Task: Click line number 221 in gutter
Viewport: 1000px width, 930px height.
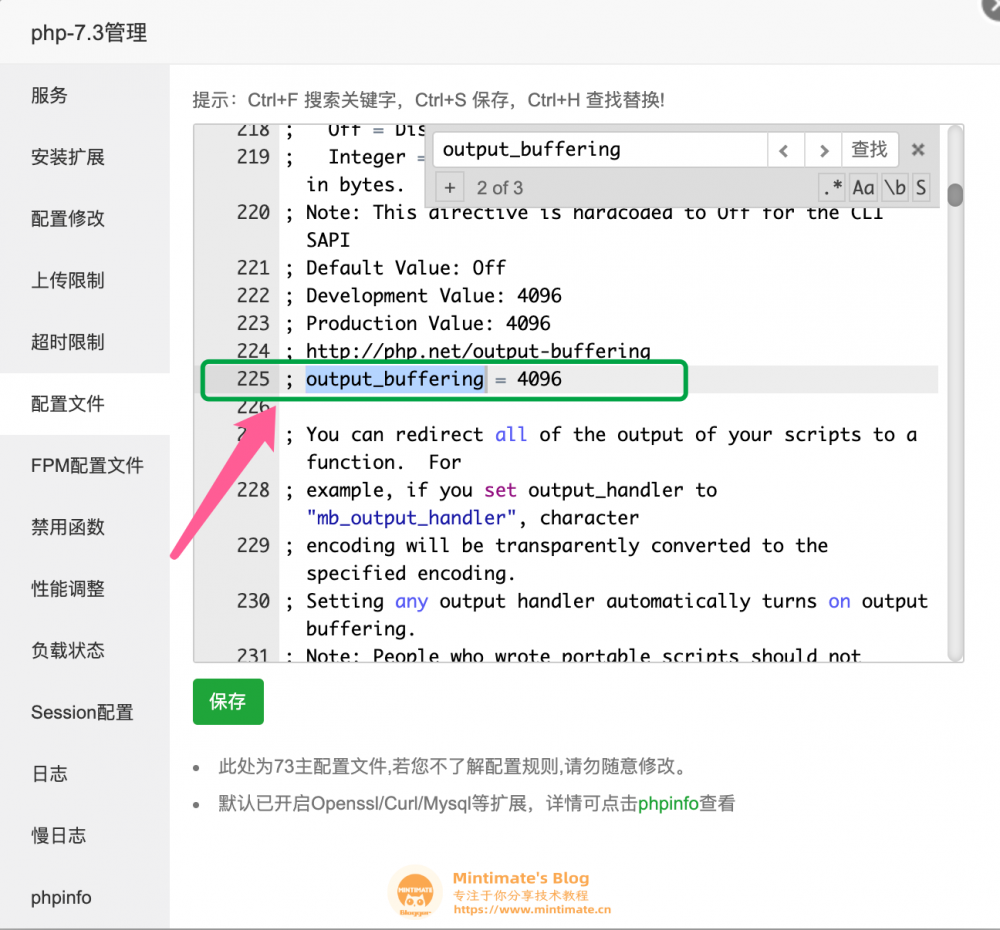Action: point(253,268)
